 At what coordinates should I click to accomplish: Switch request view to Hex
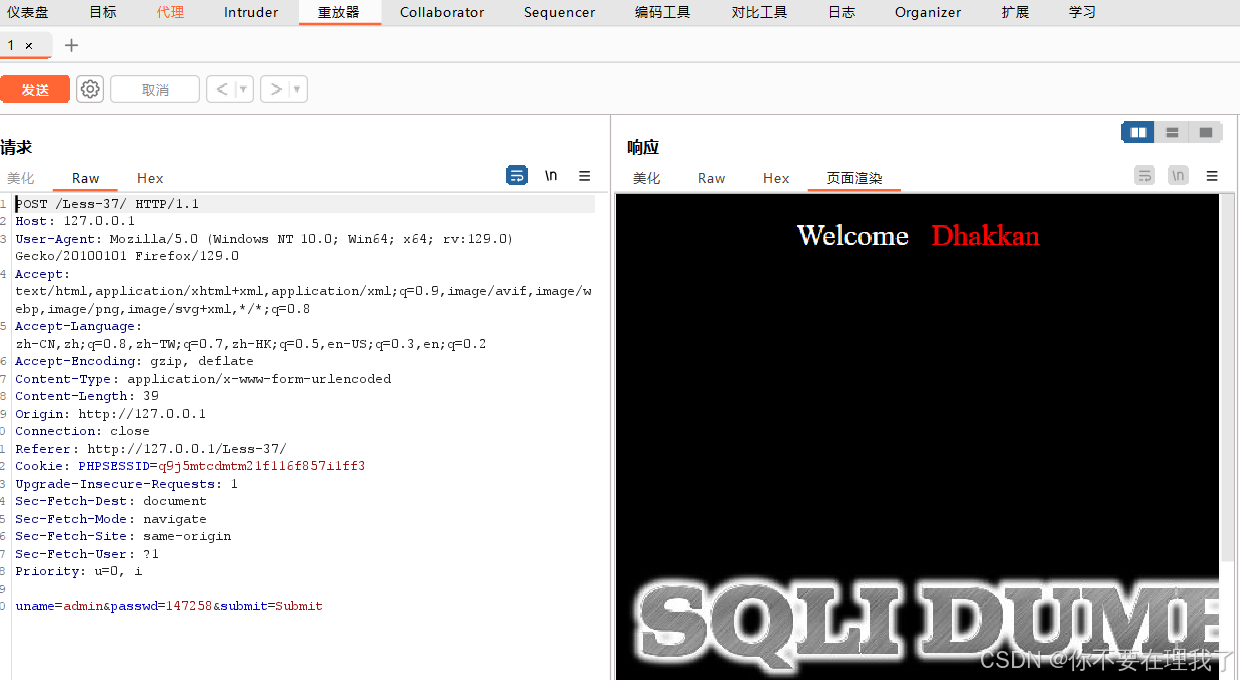click(x=150, y=178)
